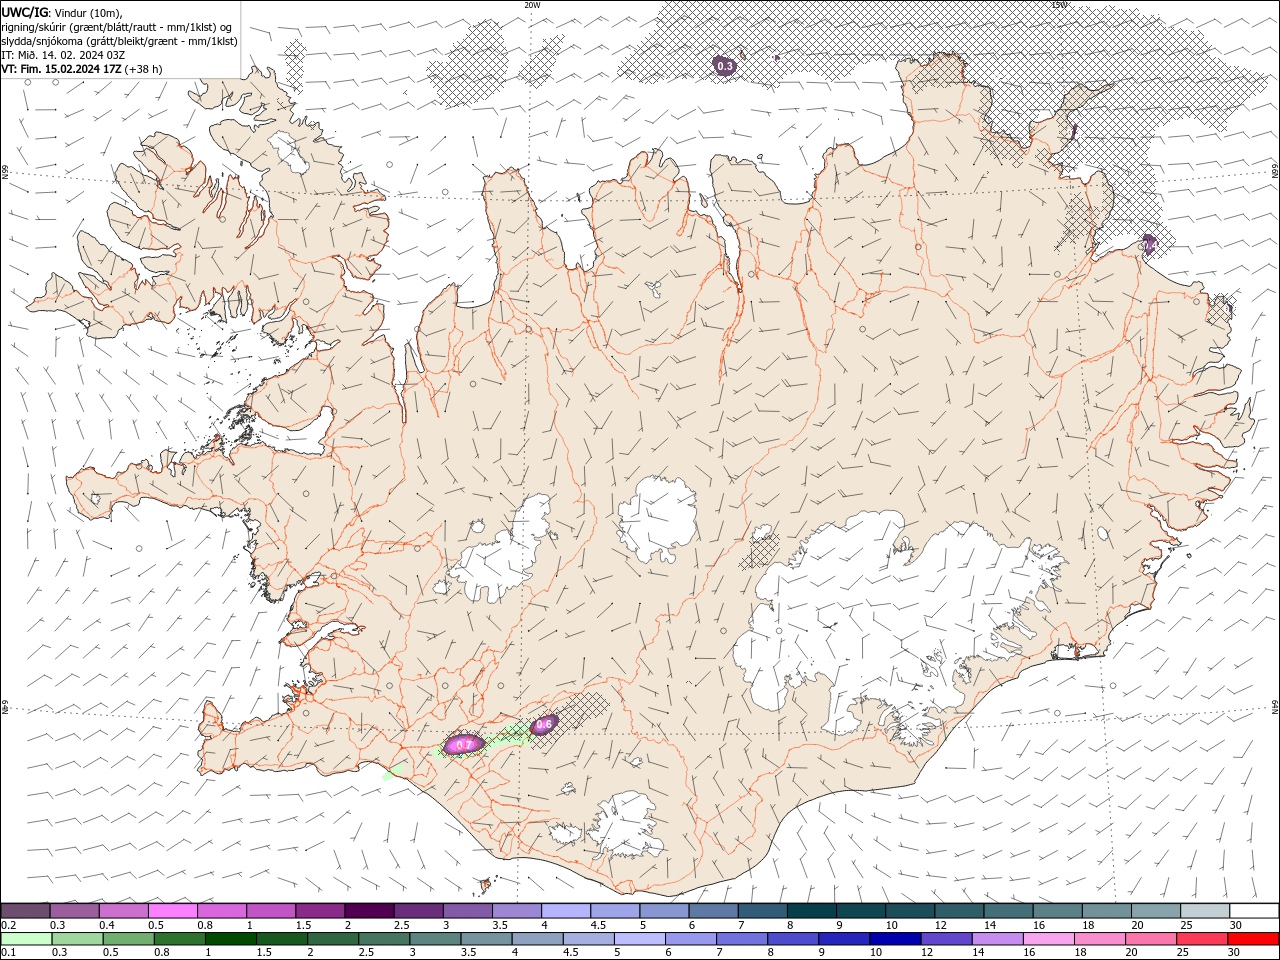Click the 0.6 precipitation marker on the map

click(x=544, y=725)
